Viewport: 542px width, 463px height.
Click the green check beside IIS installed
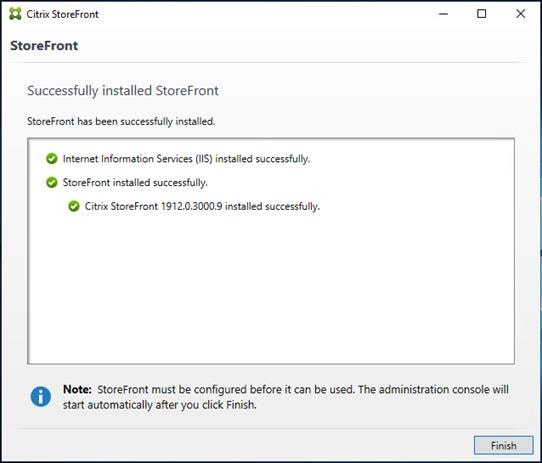pos(52,159)
